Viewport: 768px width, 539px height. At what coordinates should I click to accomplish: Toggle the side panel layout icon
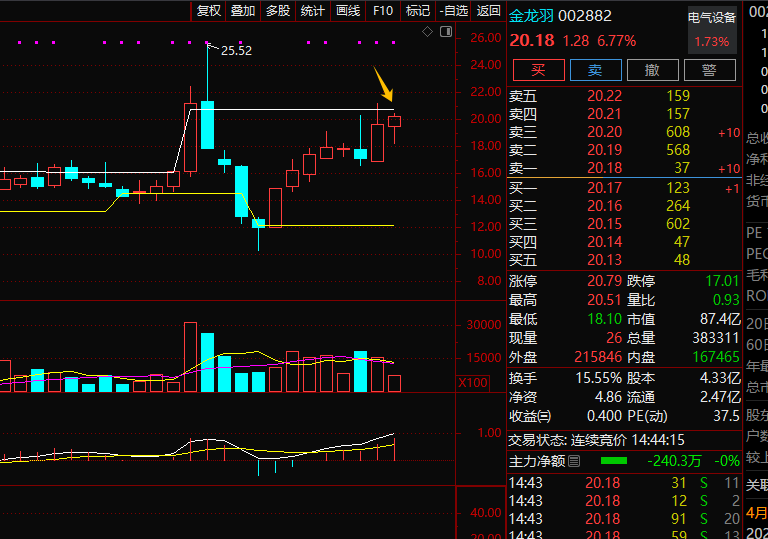[446, 32]
